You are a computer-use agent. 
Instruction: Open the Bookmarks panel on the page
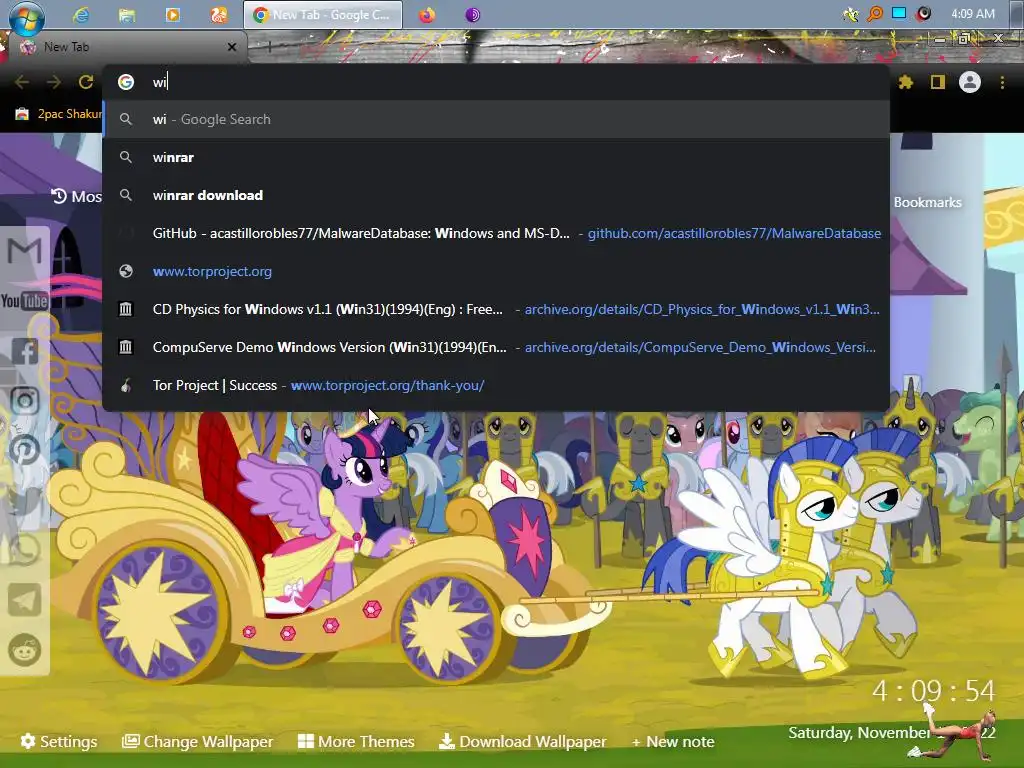coord(927,202)
